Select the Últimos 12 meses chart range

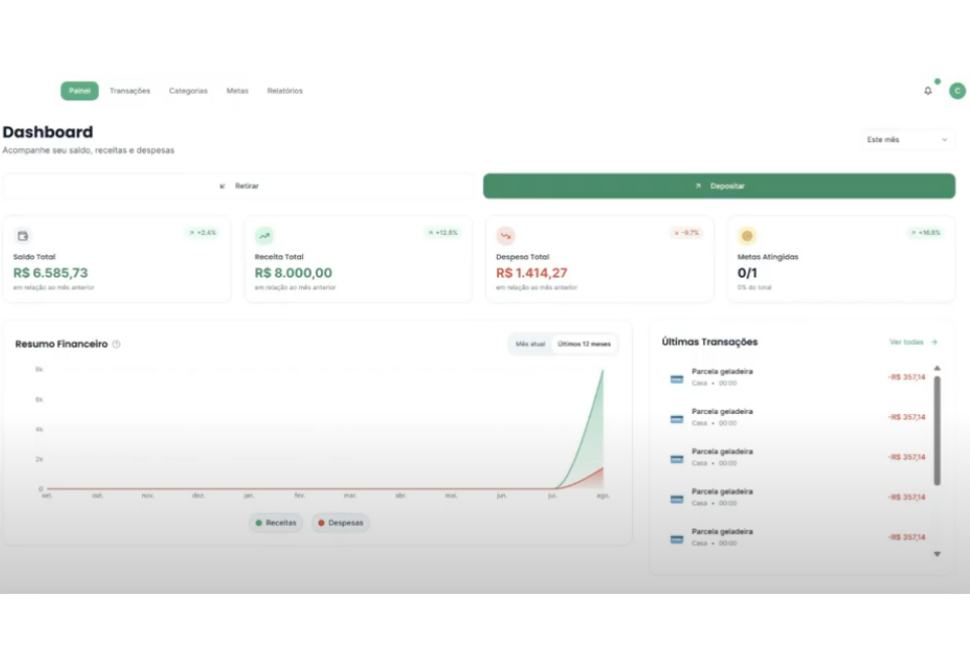point(584,344)
